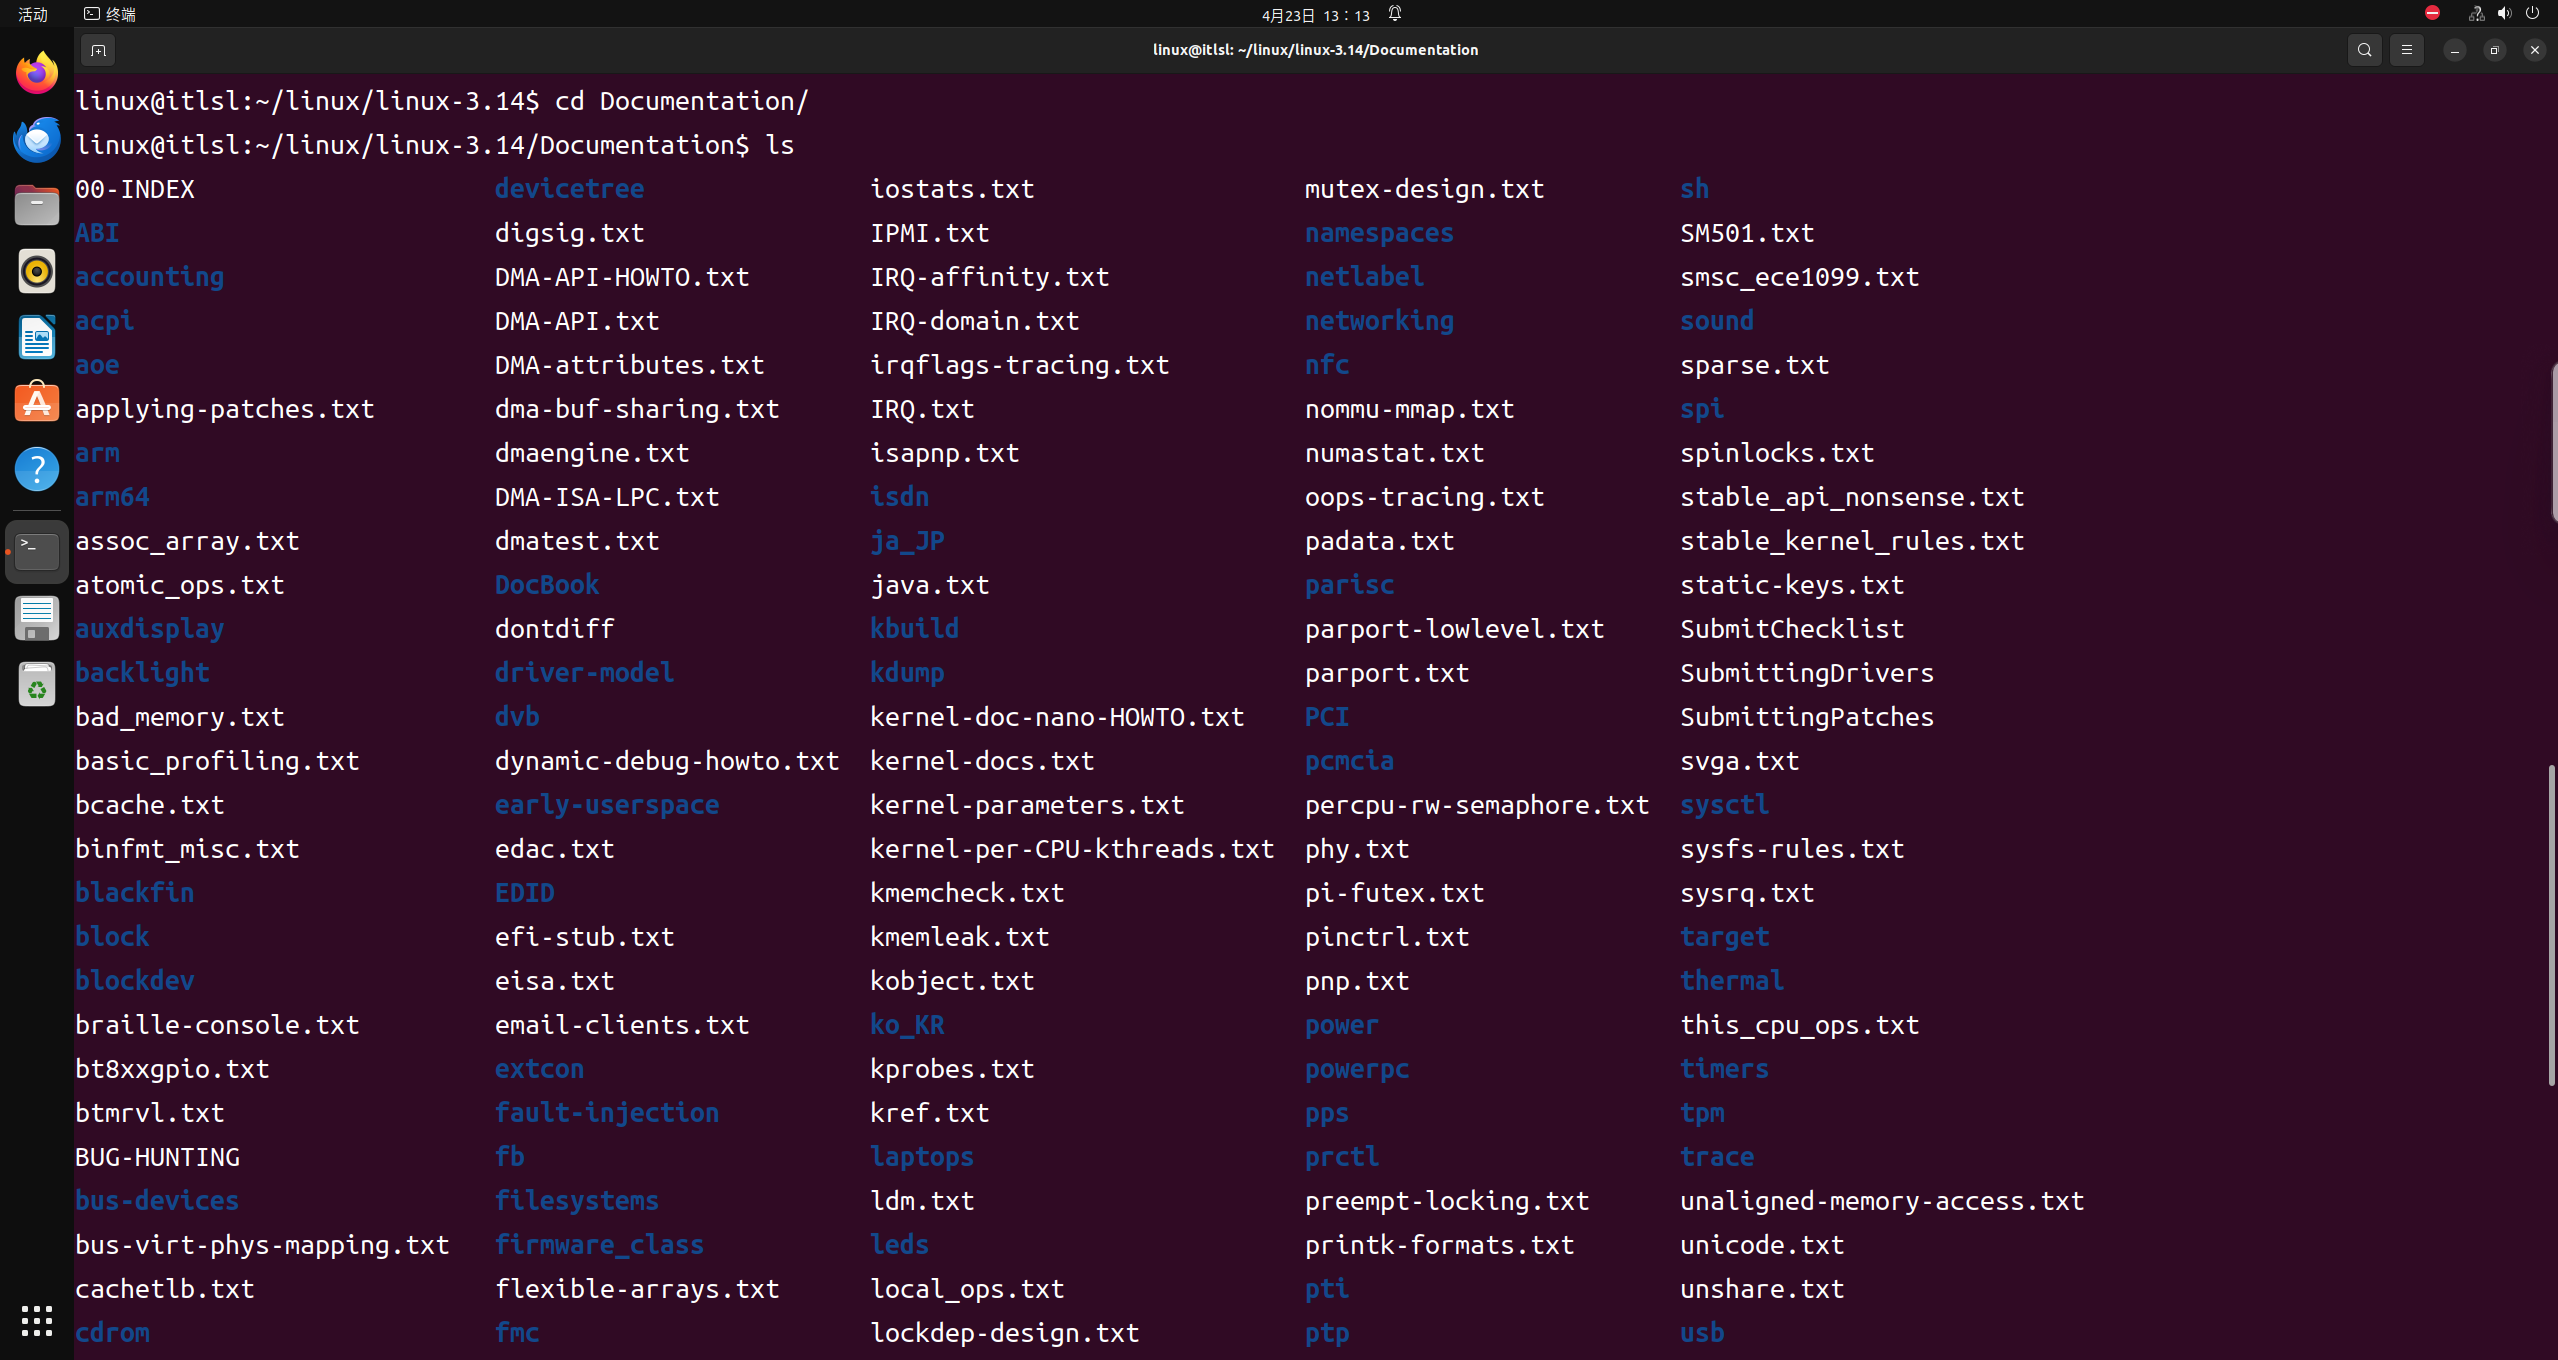Image resolution: width=2558 pixels, height=1360 pixels.
Task: Open the Terminal app menu in top bar
Action: coord(110,14)
